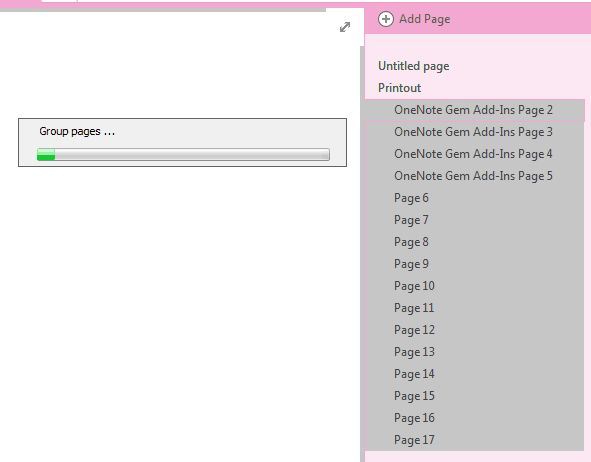Select Page 6 in page list
591x462 pixels.
(475, 198)
